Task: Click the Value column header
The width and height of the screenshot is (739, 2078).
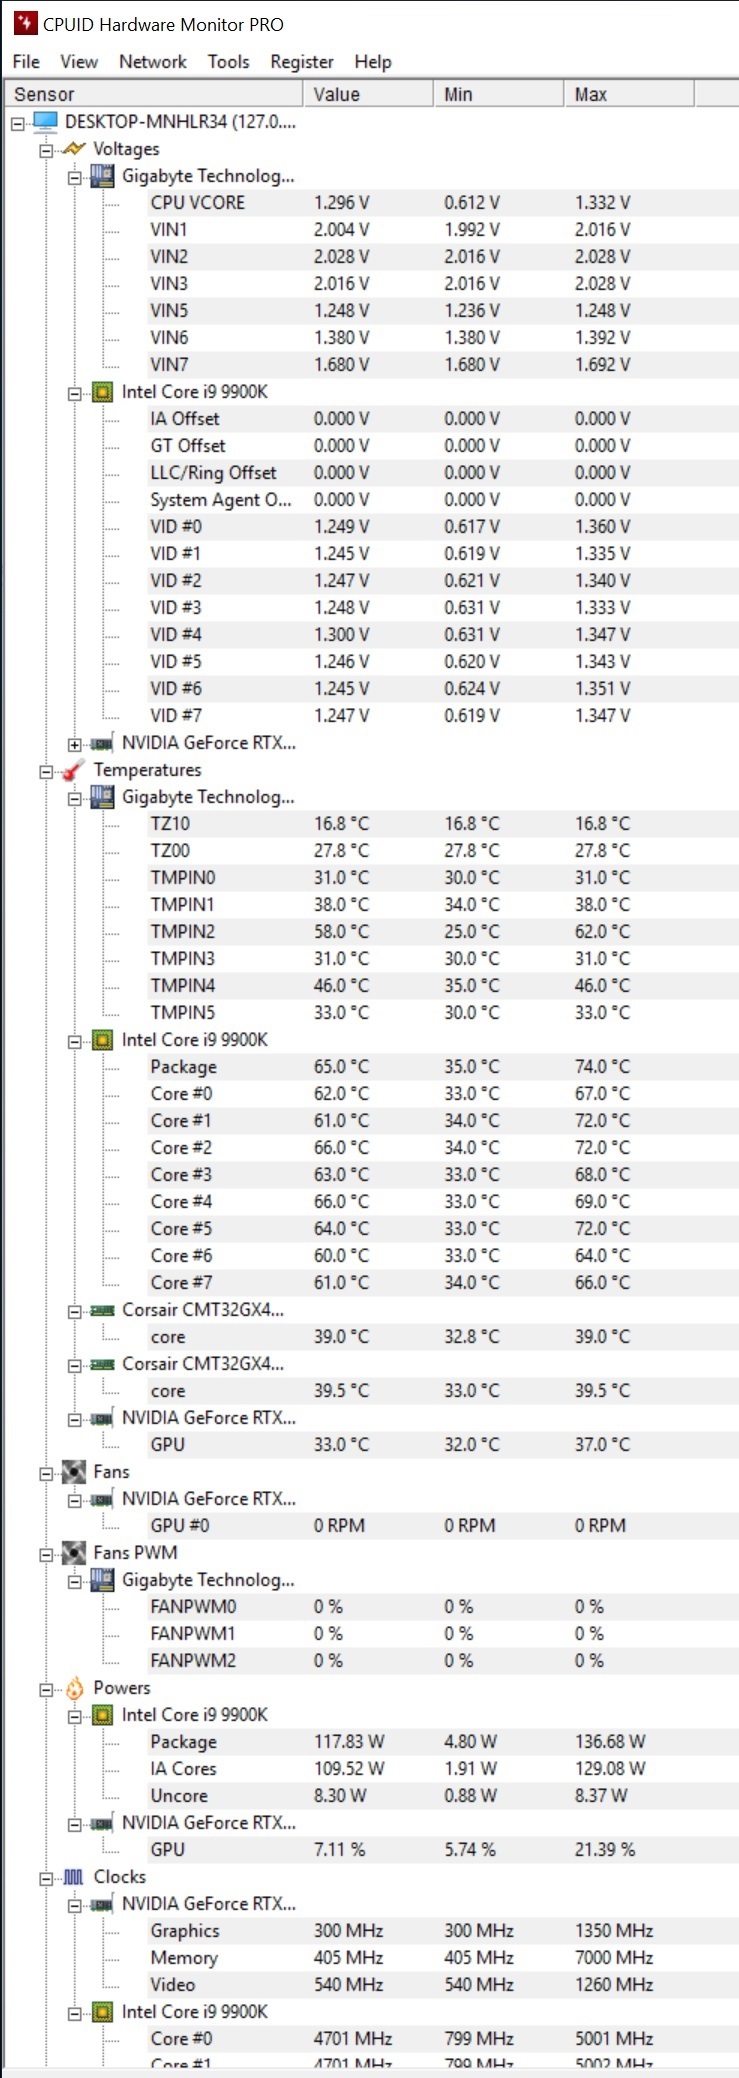Action: click(368, 94)
